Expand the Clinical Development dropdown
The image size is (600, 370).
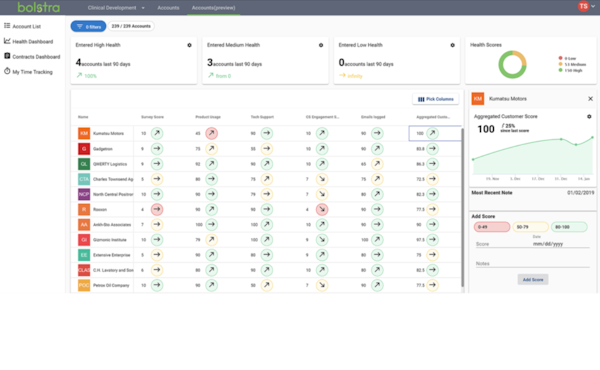tap(116, 8)
